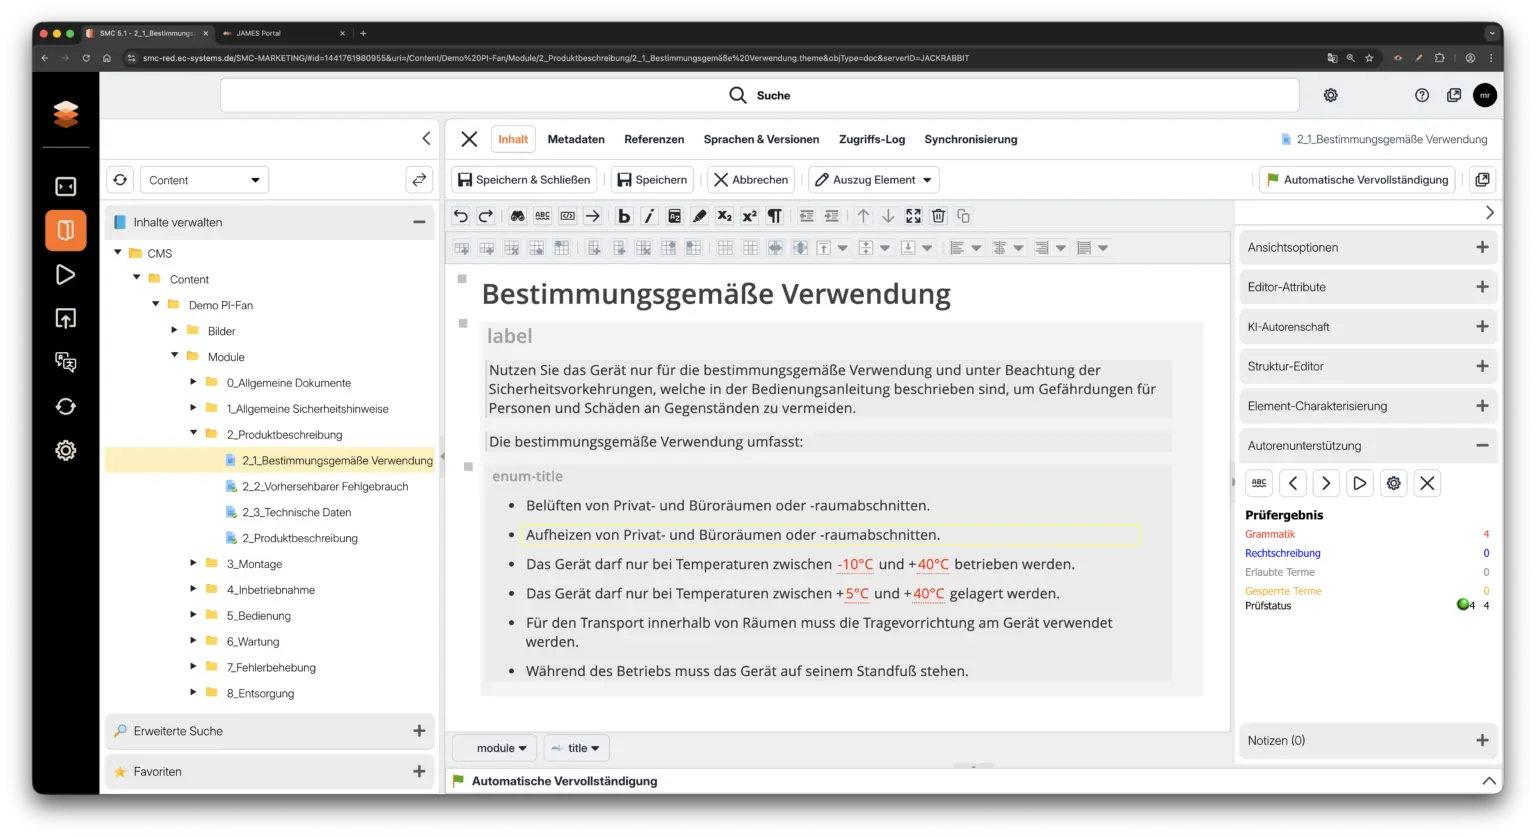Select the italic formatting icon
This screenshot has height=837, width=1536.
click(649, 215)
